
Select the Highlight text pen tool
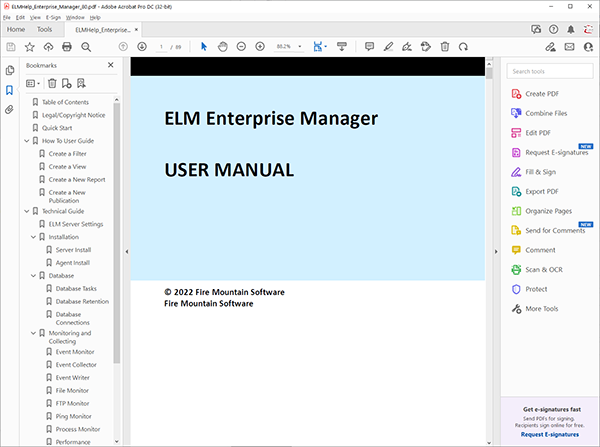[388, 47]
